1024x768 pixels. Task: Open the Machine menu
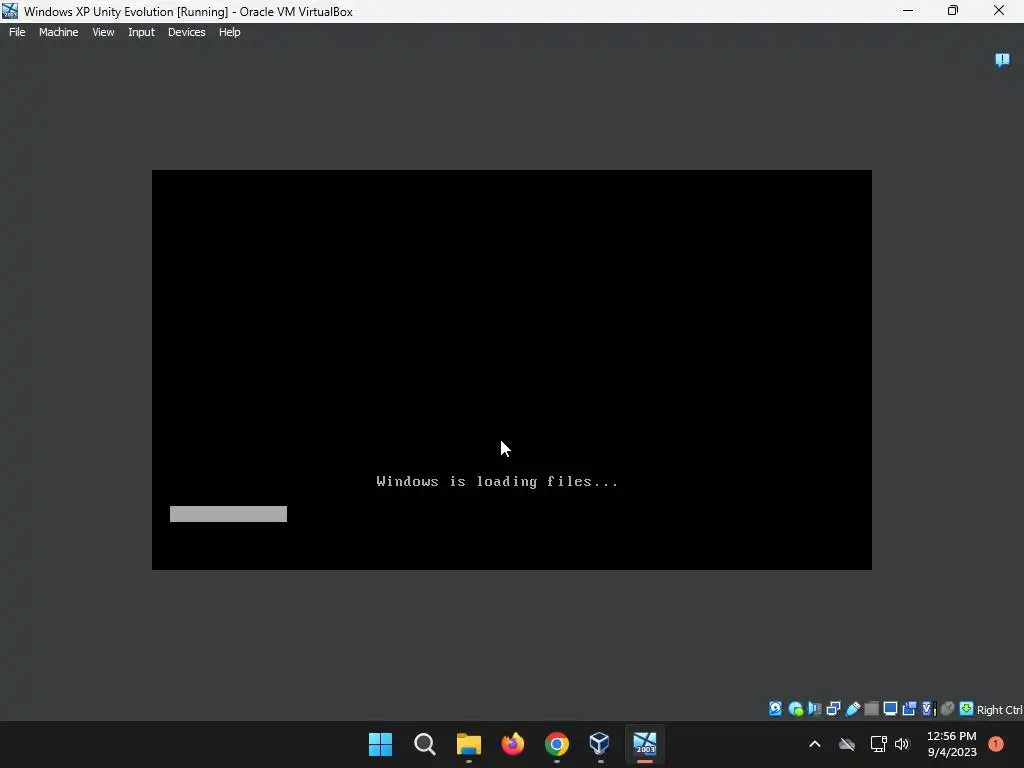point(58,32)
